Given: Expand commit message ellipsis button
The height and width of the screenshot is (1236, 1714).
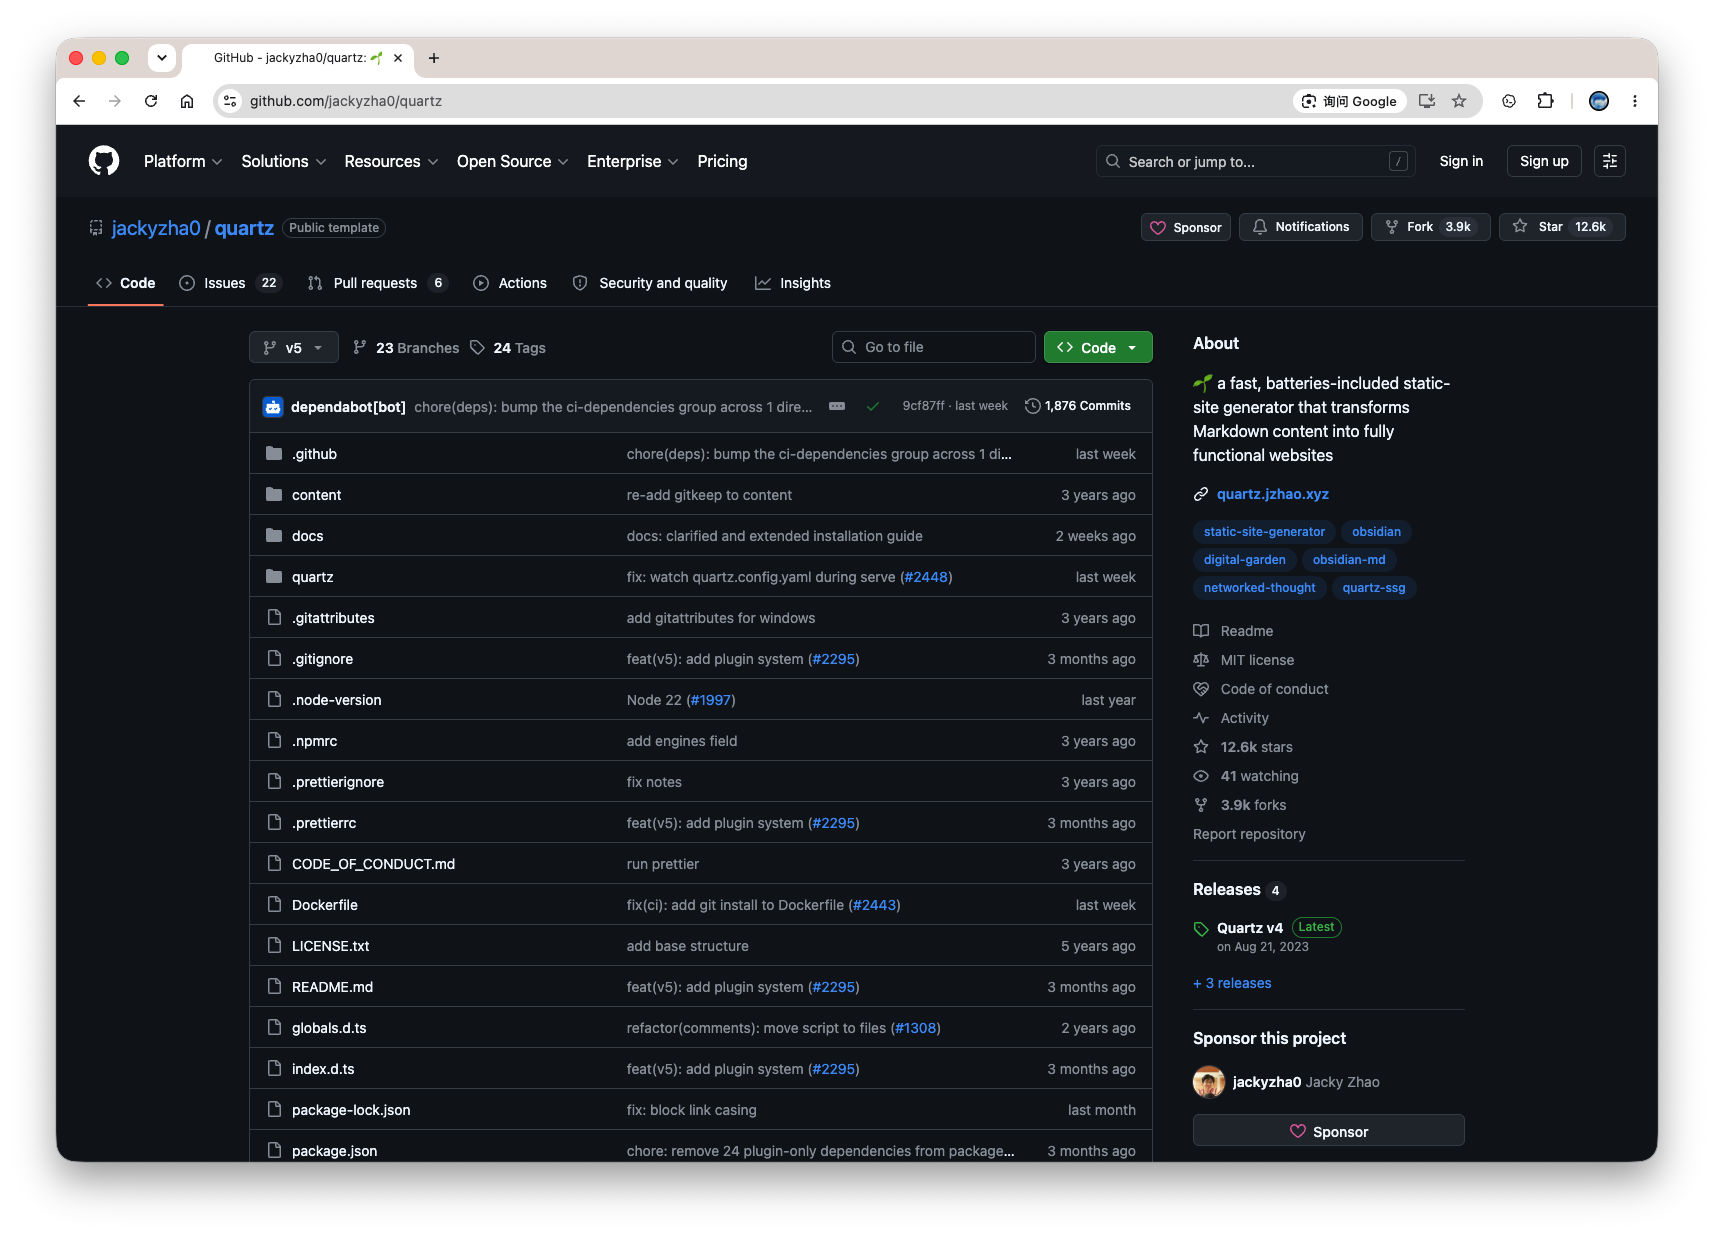Looking at the screenshot, I should (x=837, y=406).
